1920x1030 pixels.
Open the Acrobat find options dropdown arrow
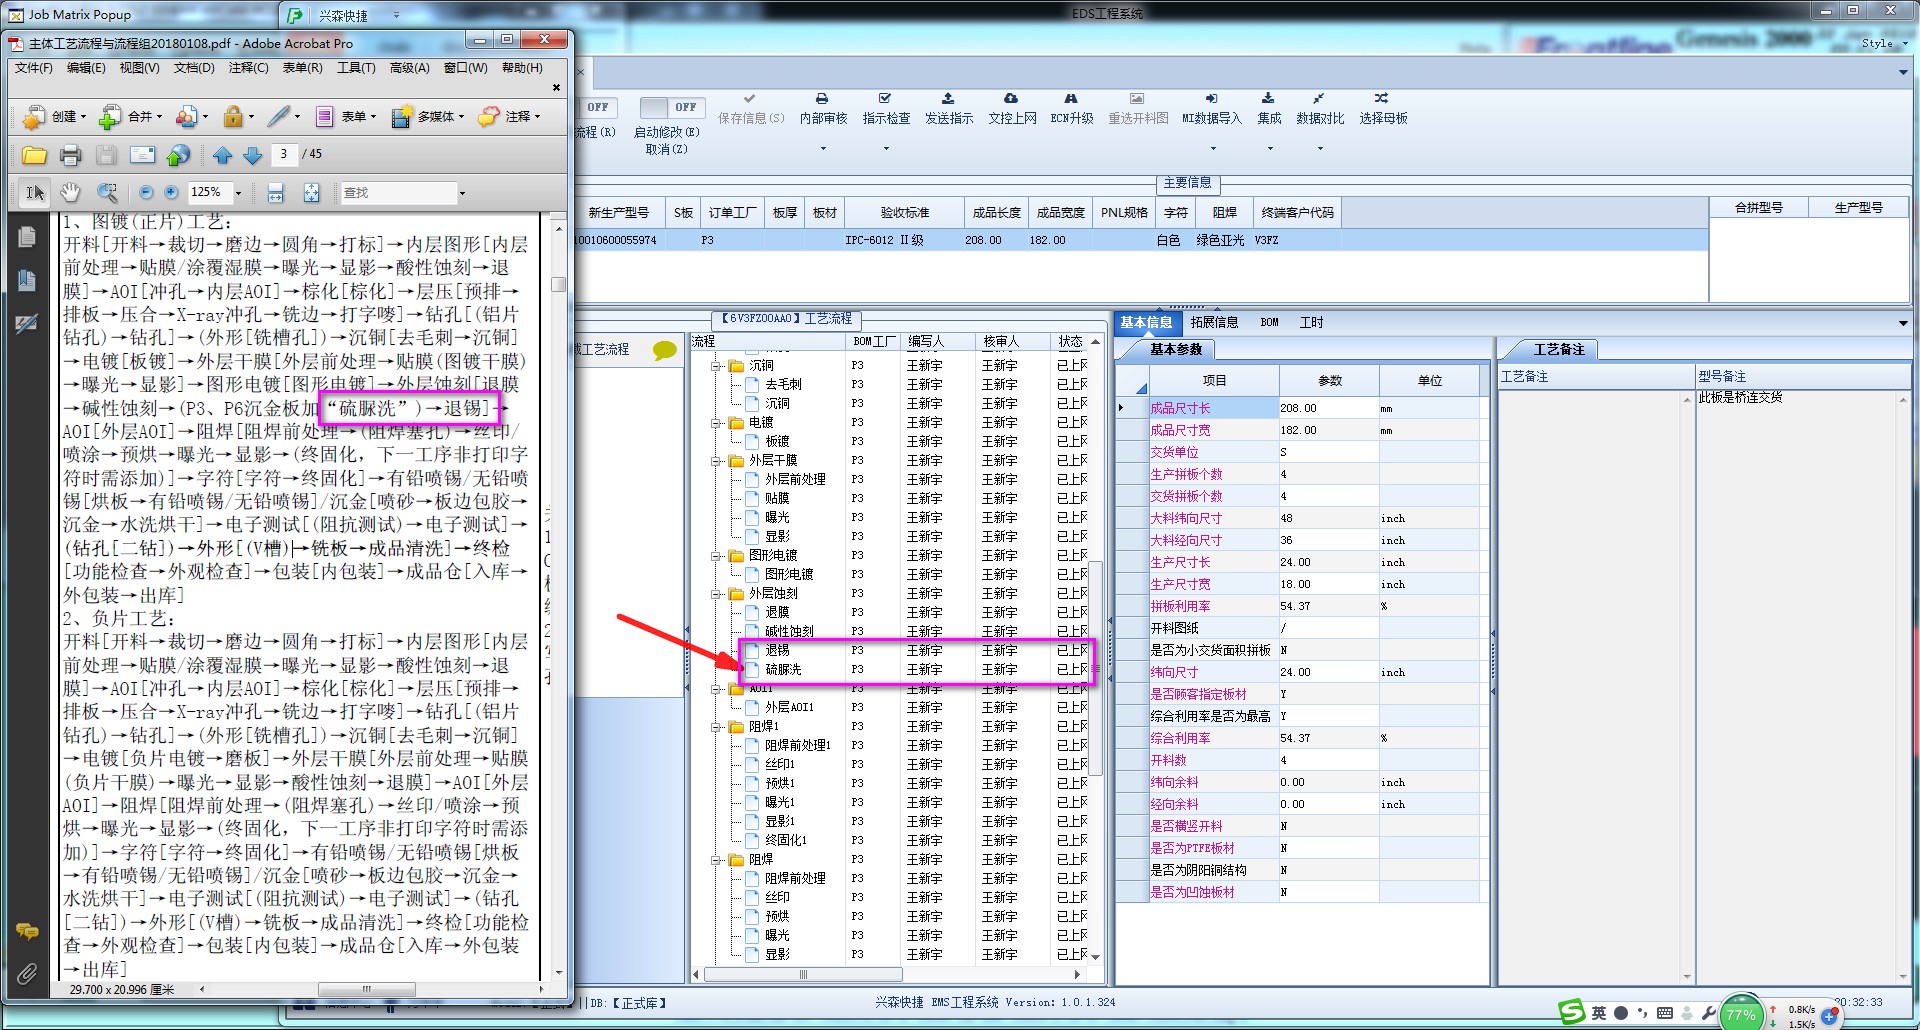click(x=462, y=193)
